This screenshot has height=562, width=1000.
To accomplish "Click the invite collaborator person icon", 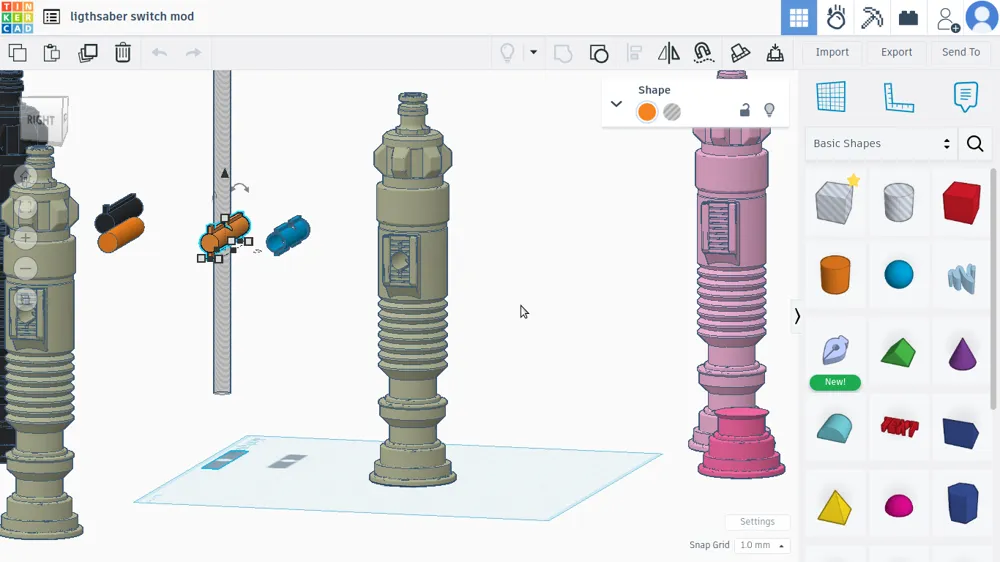I will coord(947,19).
